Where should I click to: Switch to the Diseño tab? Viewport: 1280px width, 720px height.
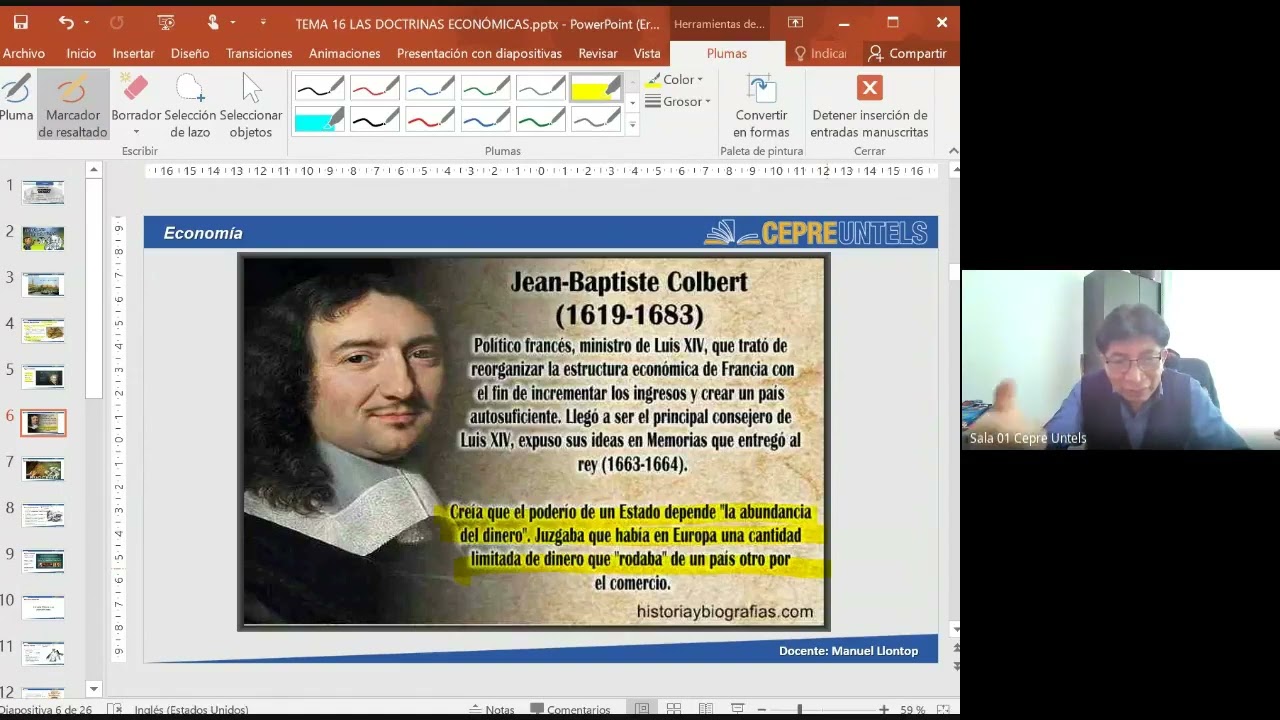click(x=190, y=53)
